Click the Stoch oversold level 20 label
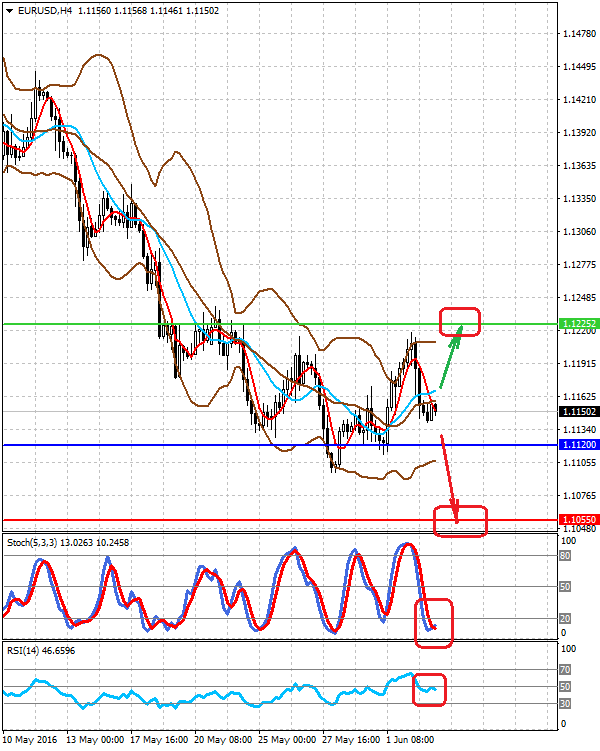This screenshot has height=751, width=600. [565, 619]
